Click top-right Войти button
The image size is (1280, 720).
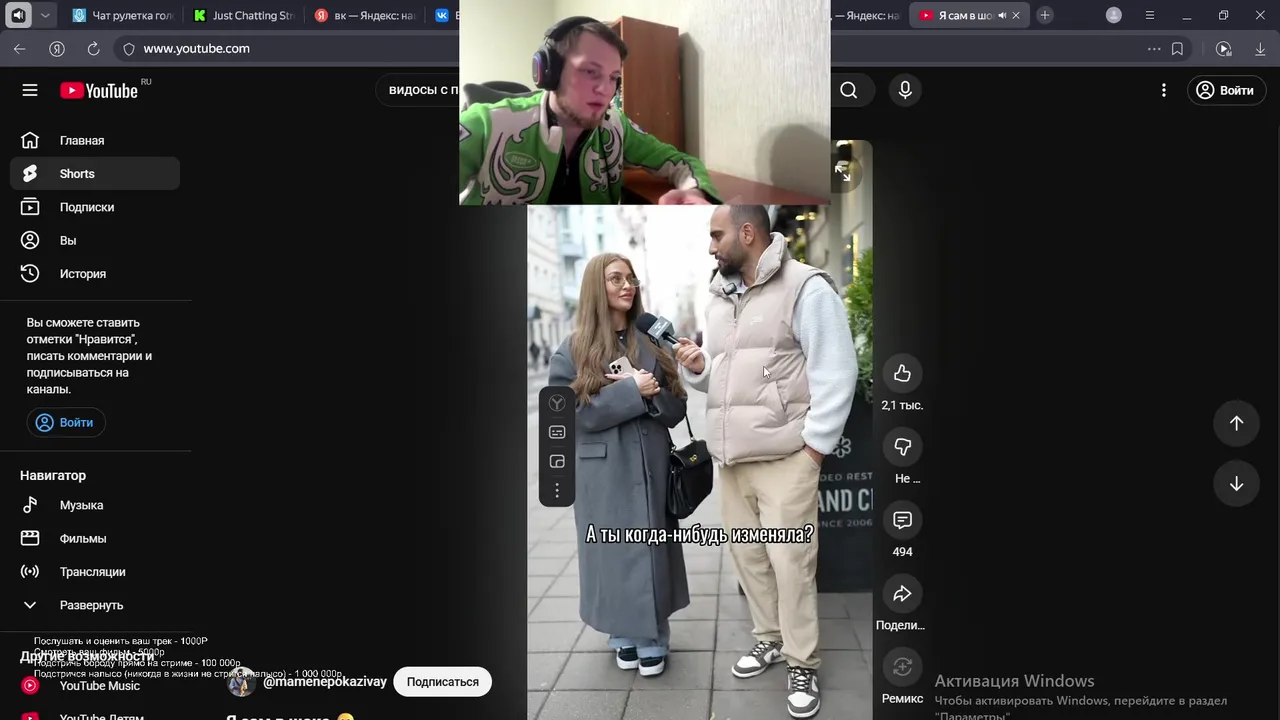(1225, 90)
